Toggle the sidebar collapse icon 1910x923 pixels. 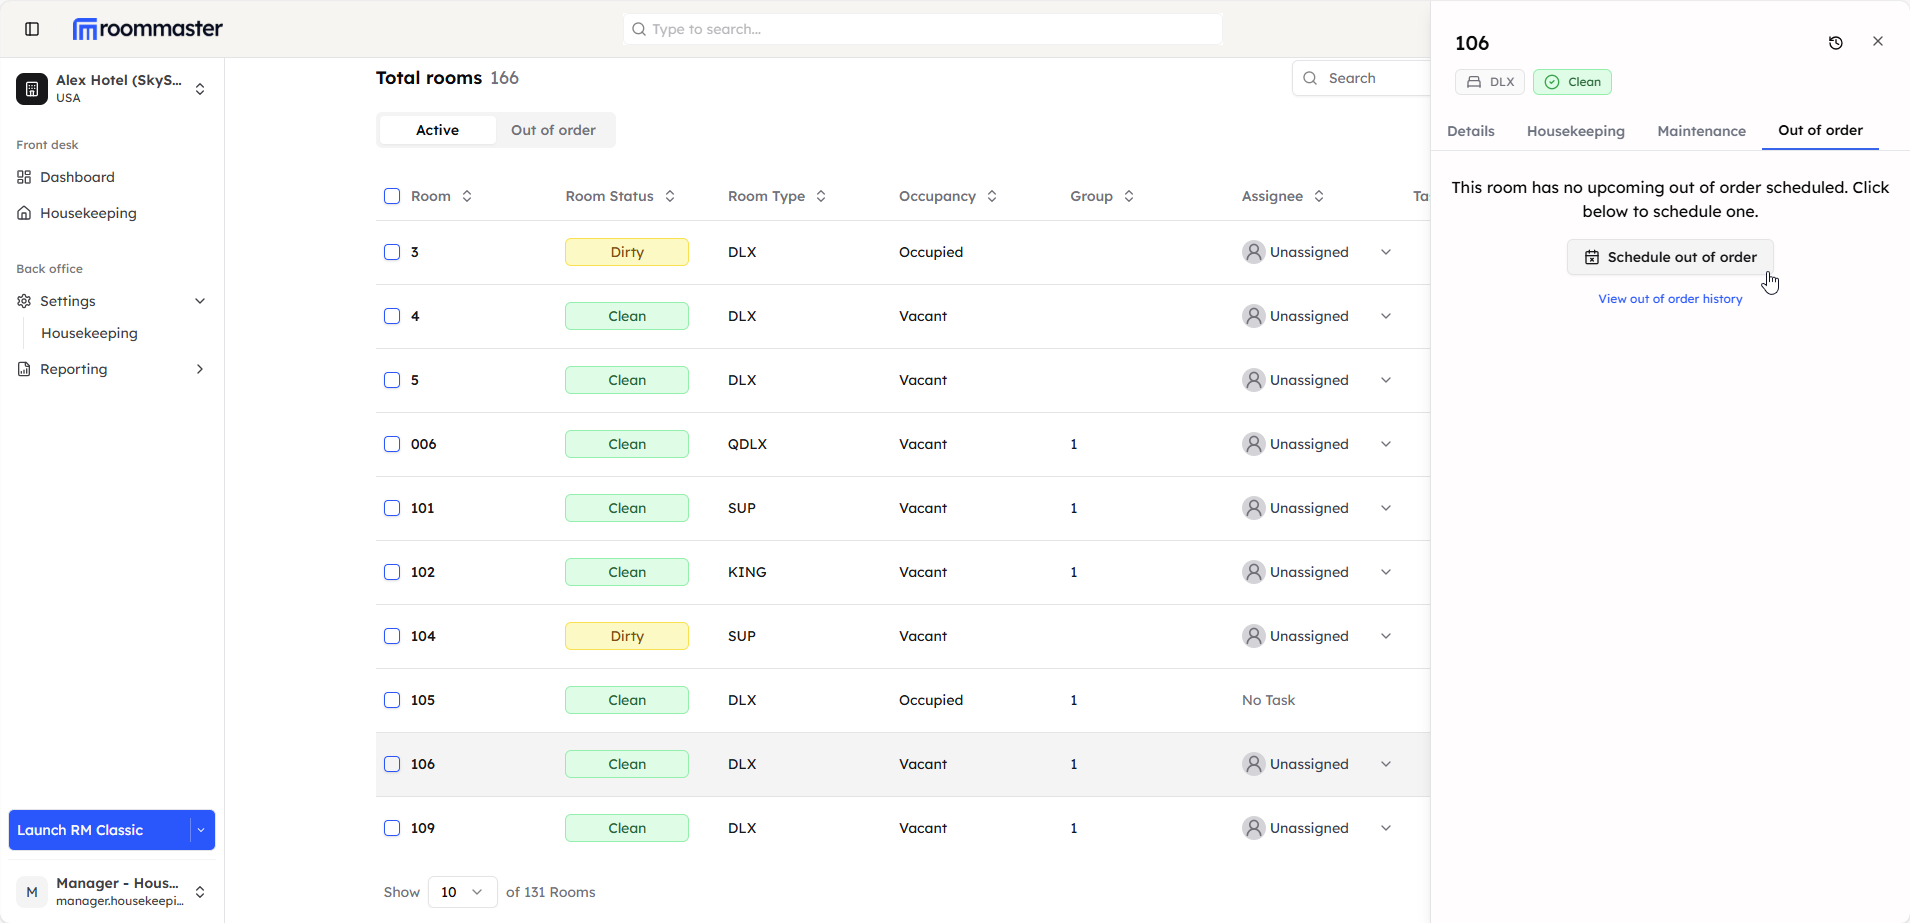[32, 29]
